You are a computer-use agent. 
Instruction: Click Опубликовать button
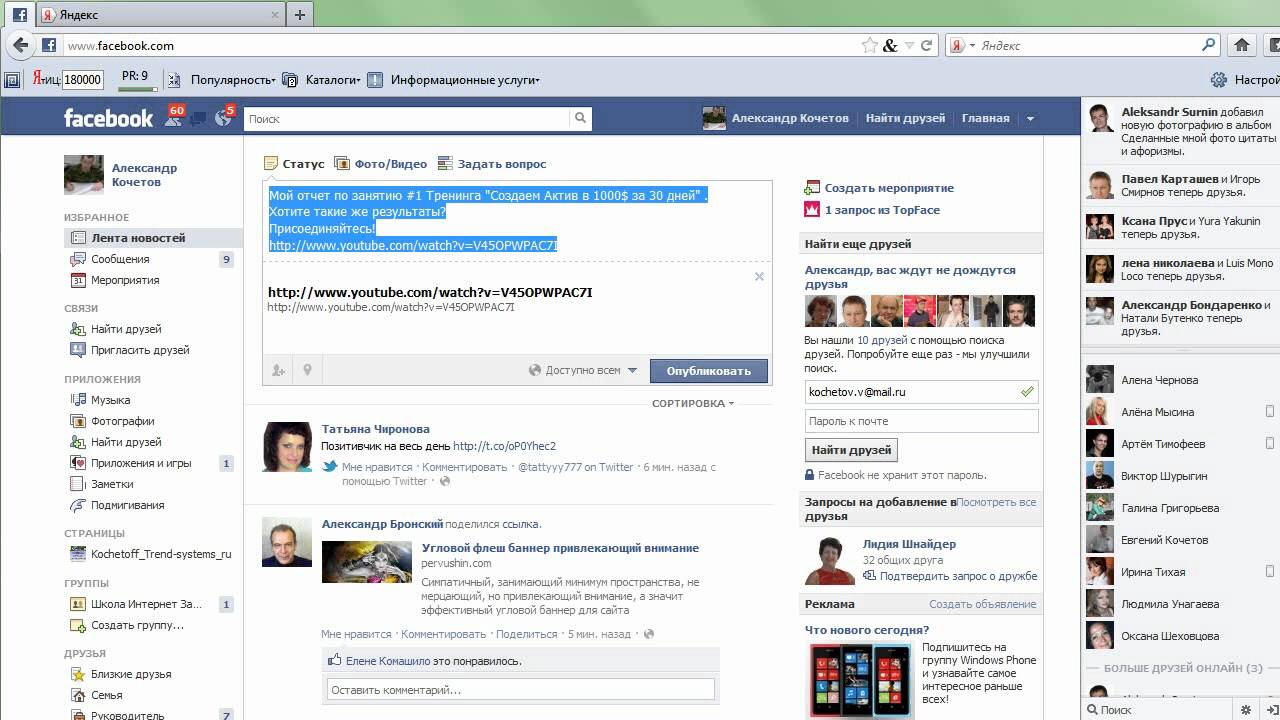[709, 371]
